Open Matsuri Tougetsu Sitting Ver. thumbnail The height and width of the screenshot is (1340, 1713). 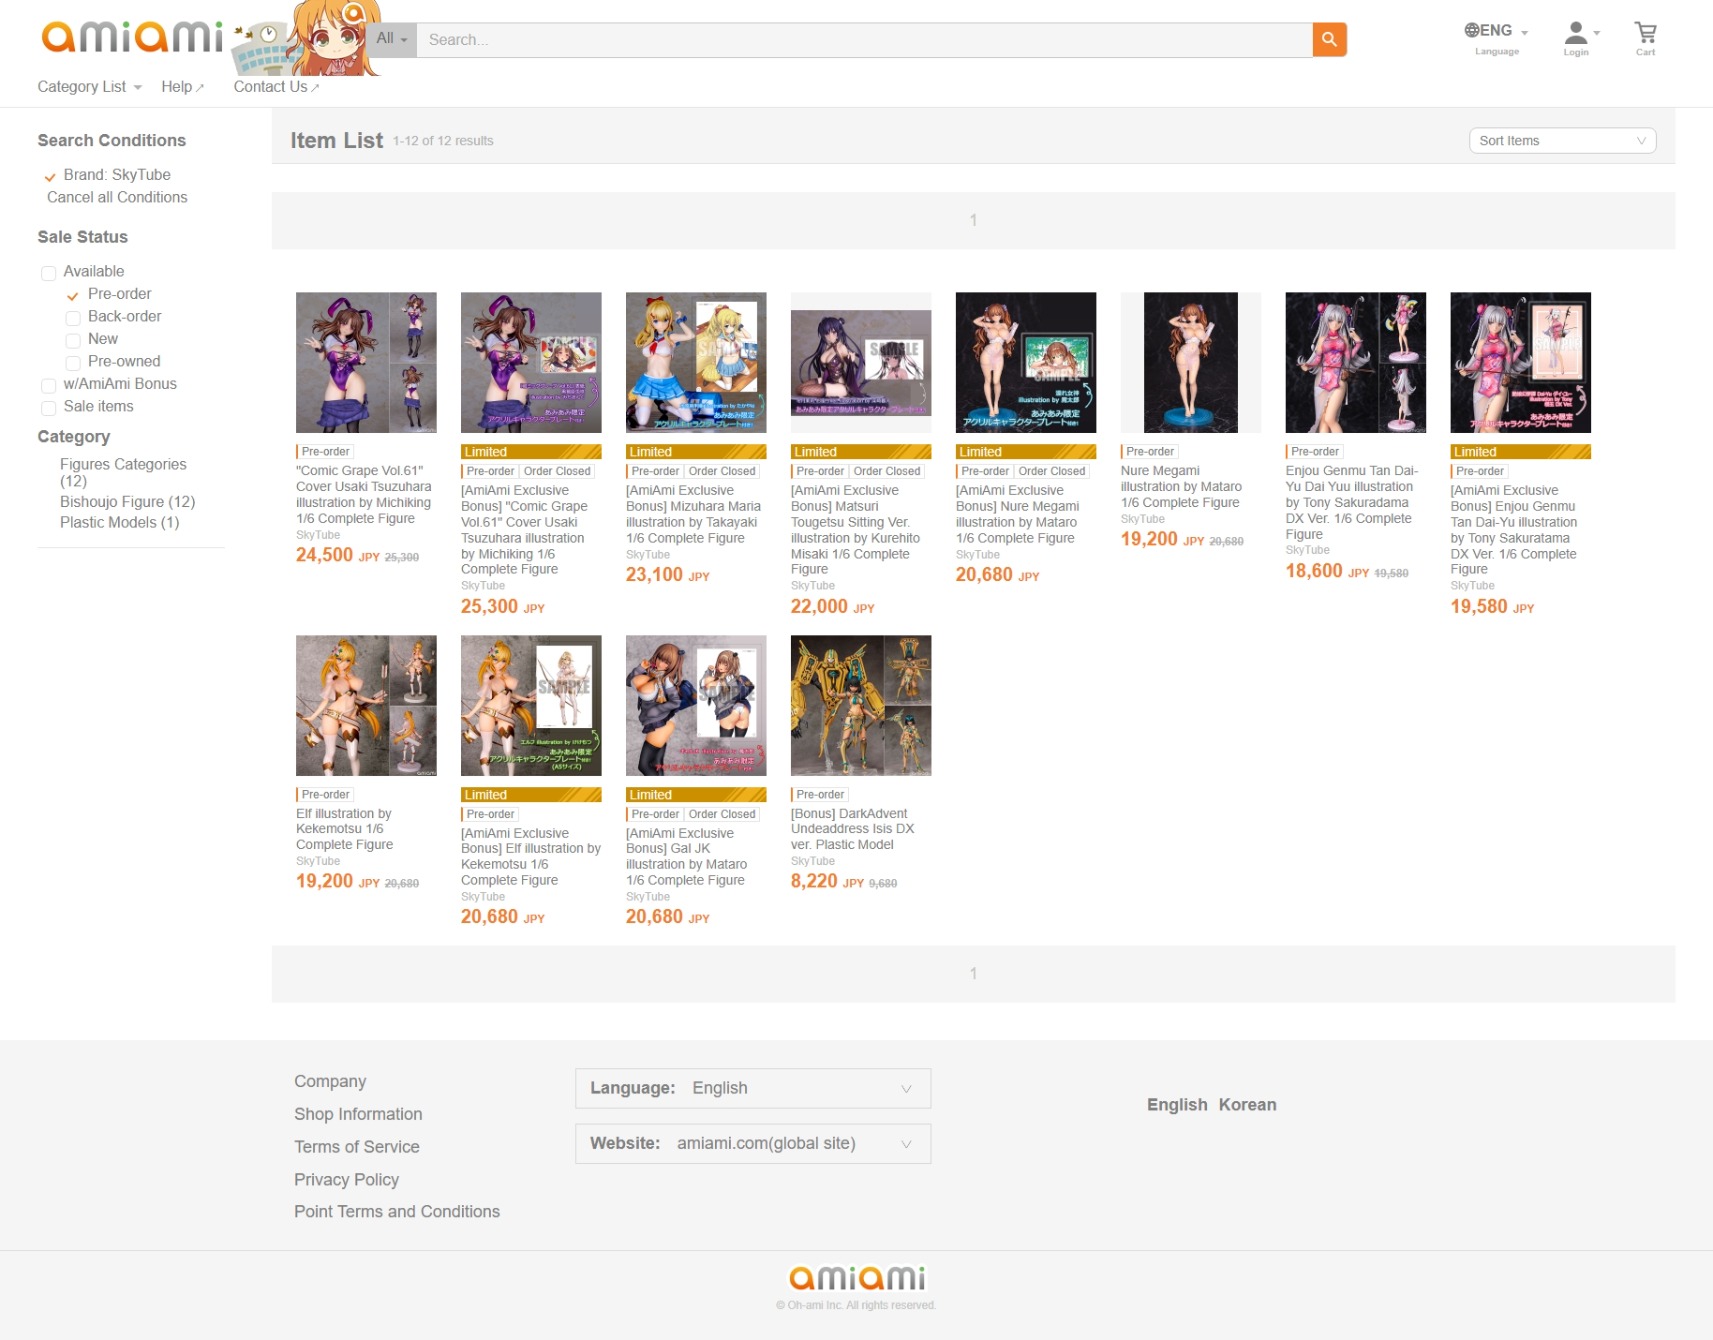(x=861, y=362)
